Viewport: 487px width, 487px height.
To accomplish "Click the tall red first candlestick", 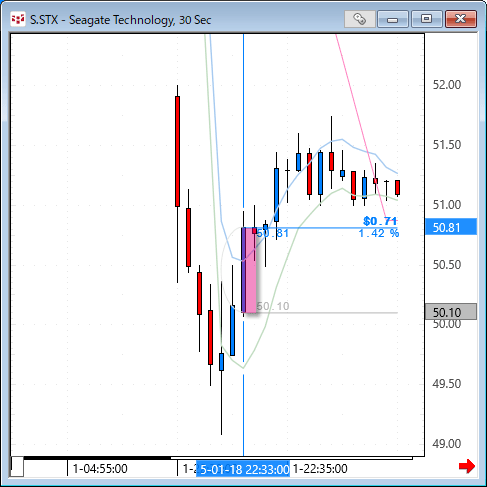I will [177, 152].
